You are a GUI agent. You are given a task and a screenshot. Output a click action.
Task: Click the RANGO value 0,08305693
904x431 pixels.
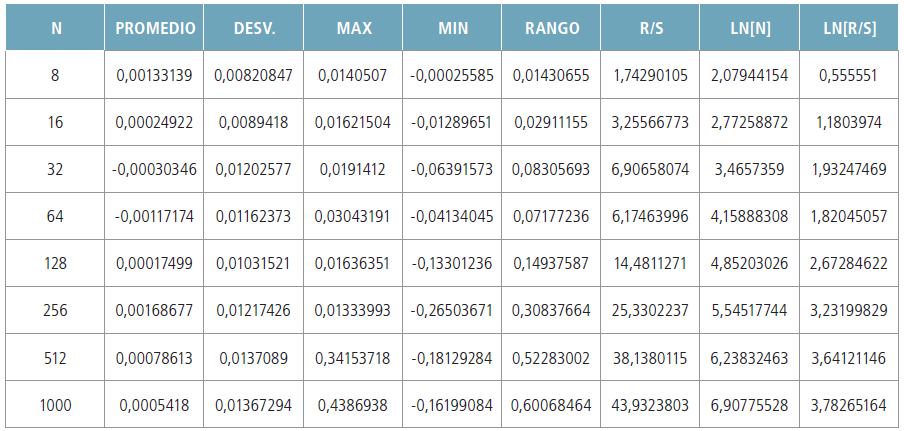point(552,170)
